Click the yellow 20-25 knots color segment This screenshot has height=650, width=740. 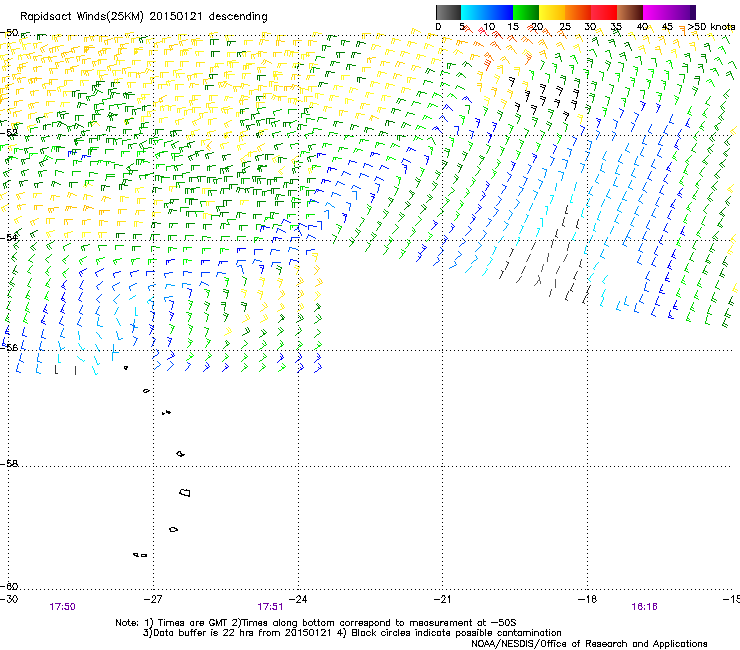(x=552, y=12)
